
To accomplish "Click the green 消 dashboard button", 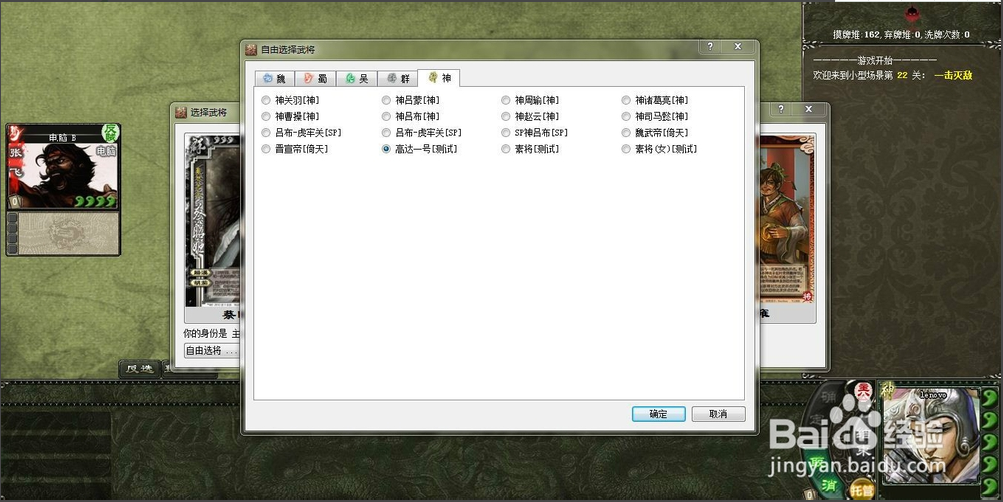I will tap(829, 487).
